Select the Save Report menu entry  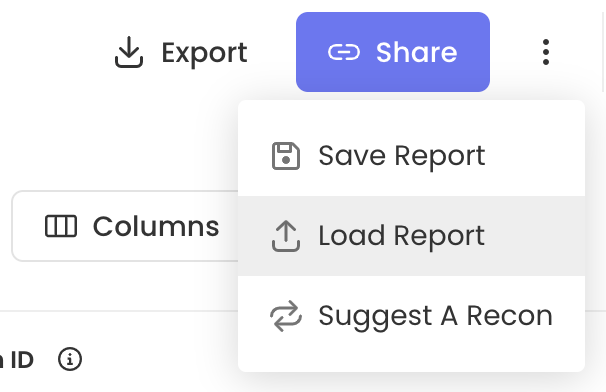(x=411, y=156)
